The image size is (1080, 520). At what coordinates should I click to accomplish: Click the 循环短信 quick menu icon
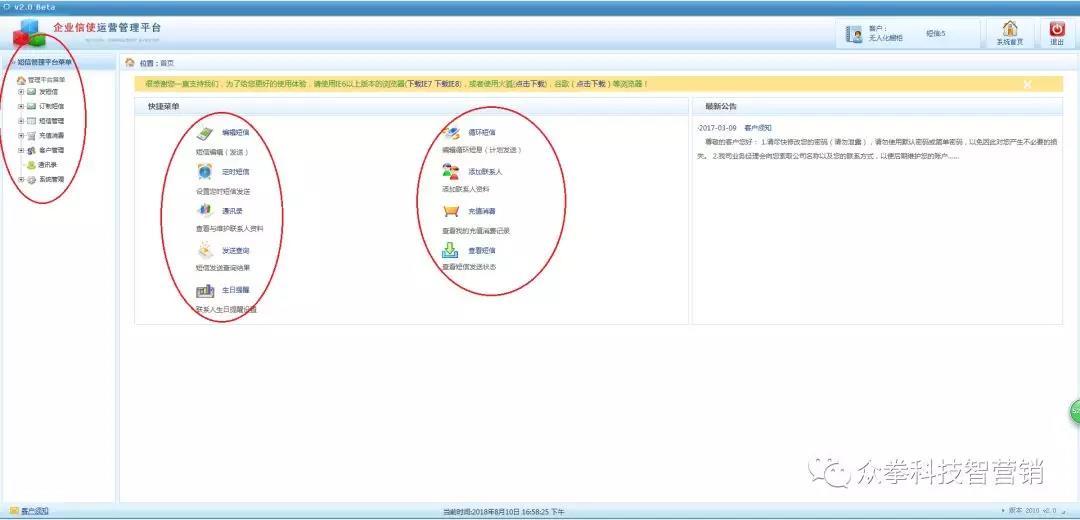point(451,133)
